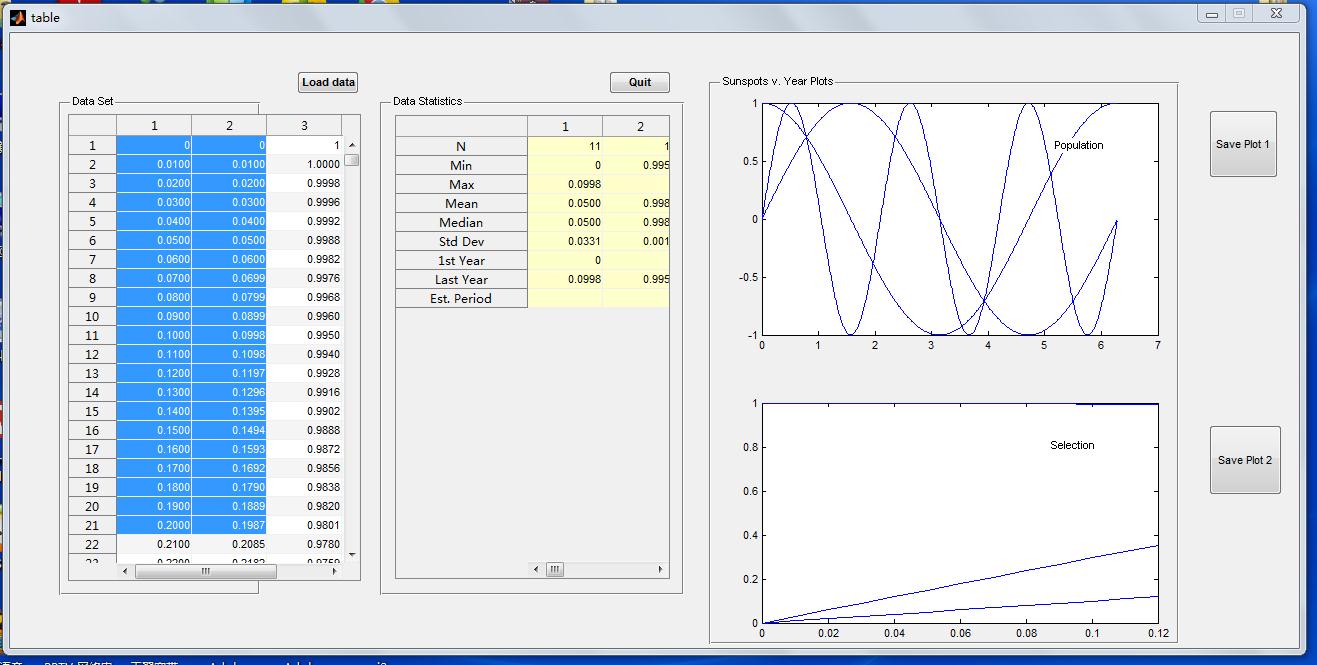Select the Max row header in Data Statistics
Screen dimensions: 1317x665
click(x=461, y=184)
